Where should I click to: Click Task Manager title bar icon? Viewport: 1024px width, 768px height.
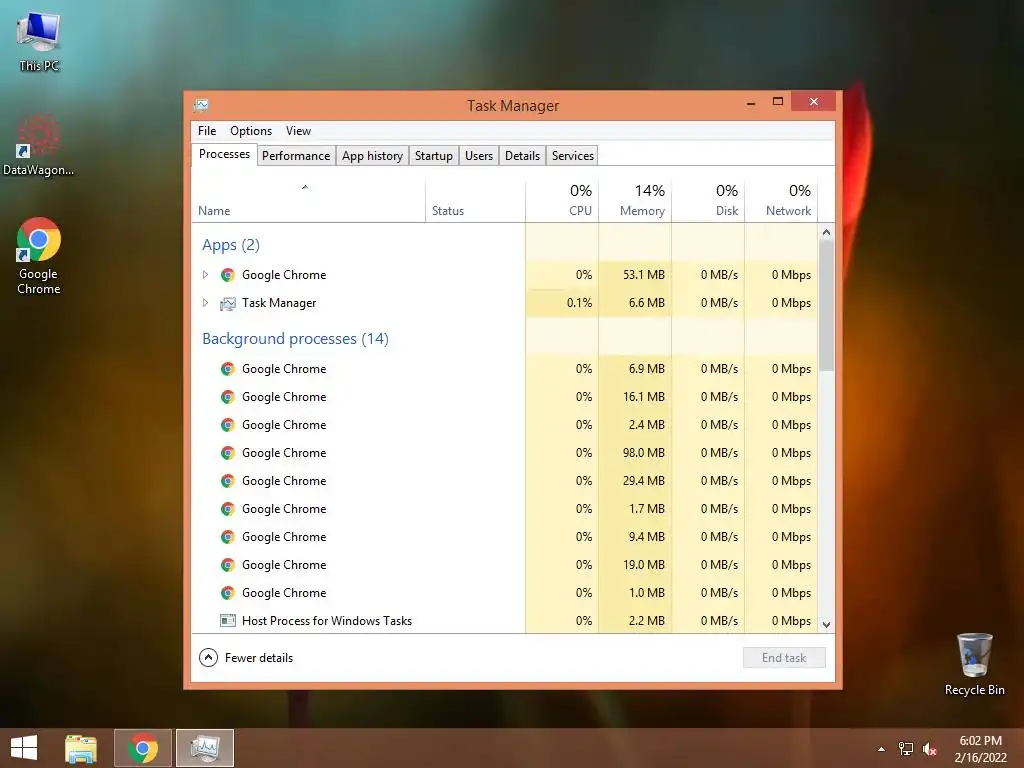(x=201, y=105)
